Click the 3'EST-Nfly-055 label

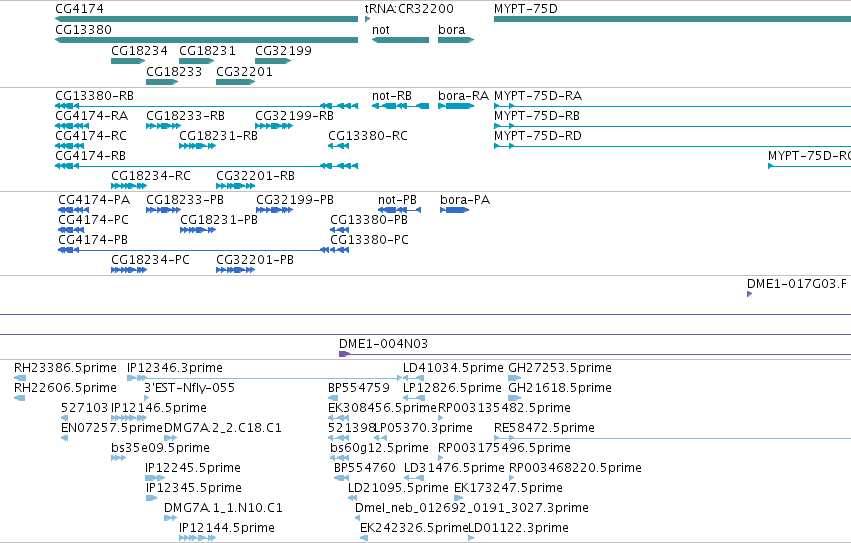[x=189, y=388]
